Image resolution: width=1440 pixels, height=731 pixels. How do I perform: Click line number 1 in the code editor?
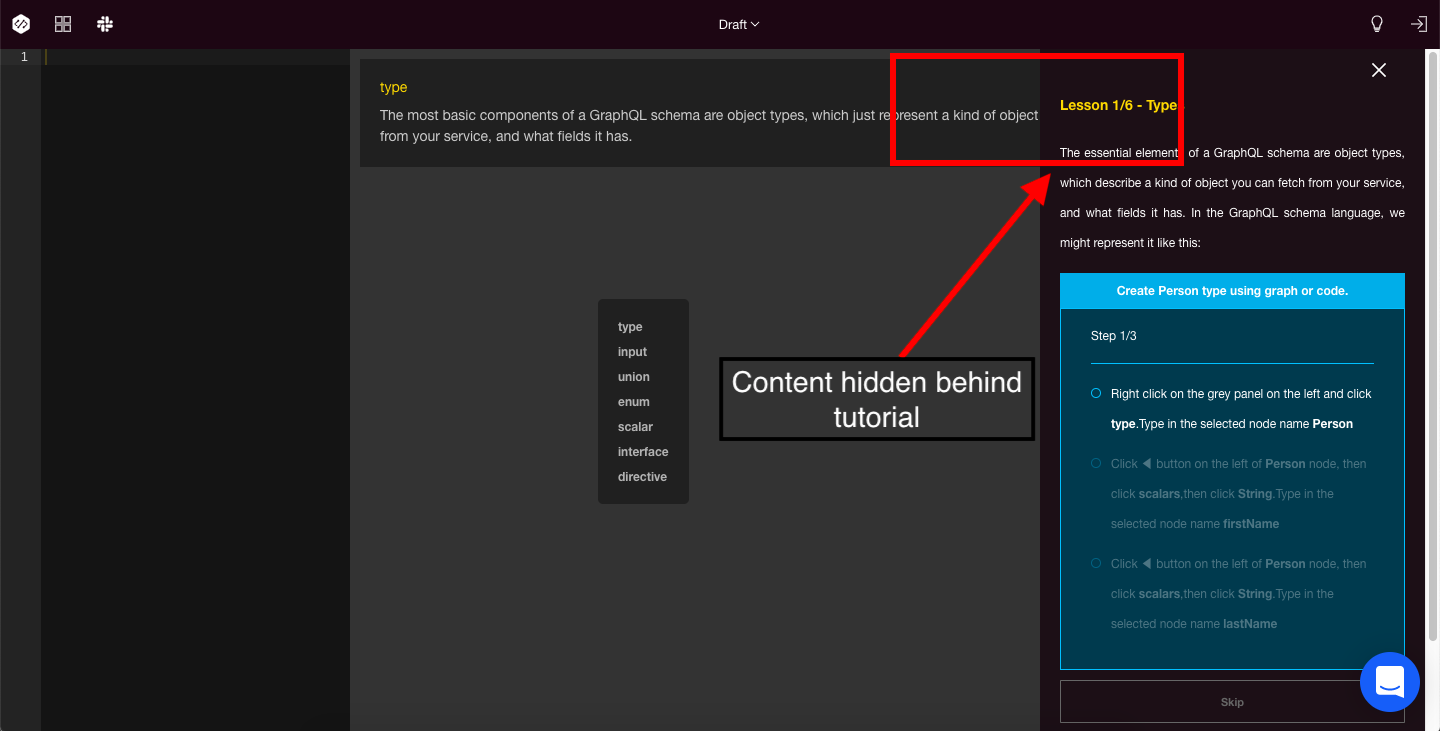[x=23, y=56]
